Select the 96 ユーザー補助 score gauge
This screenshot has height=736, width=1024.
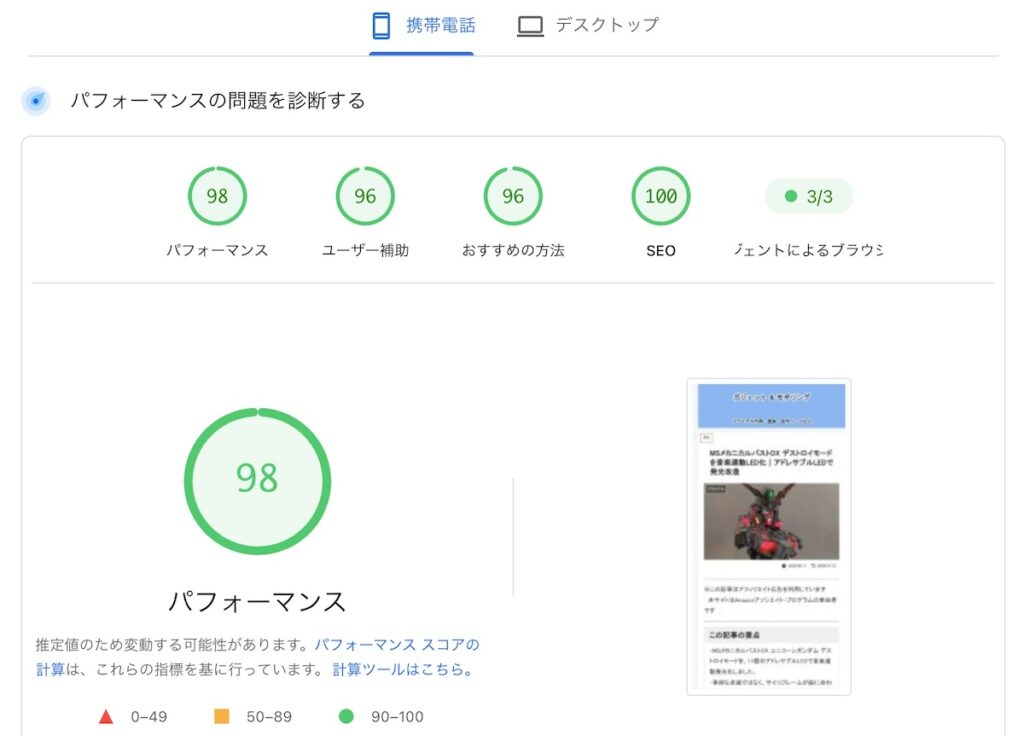(365, 196)
